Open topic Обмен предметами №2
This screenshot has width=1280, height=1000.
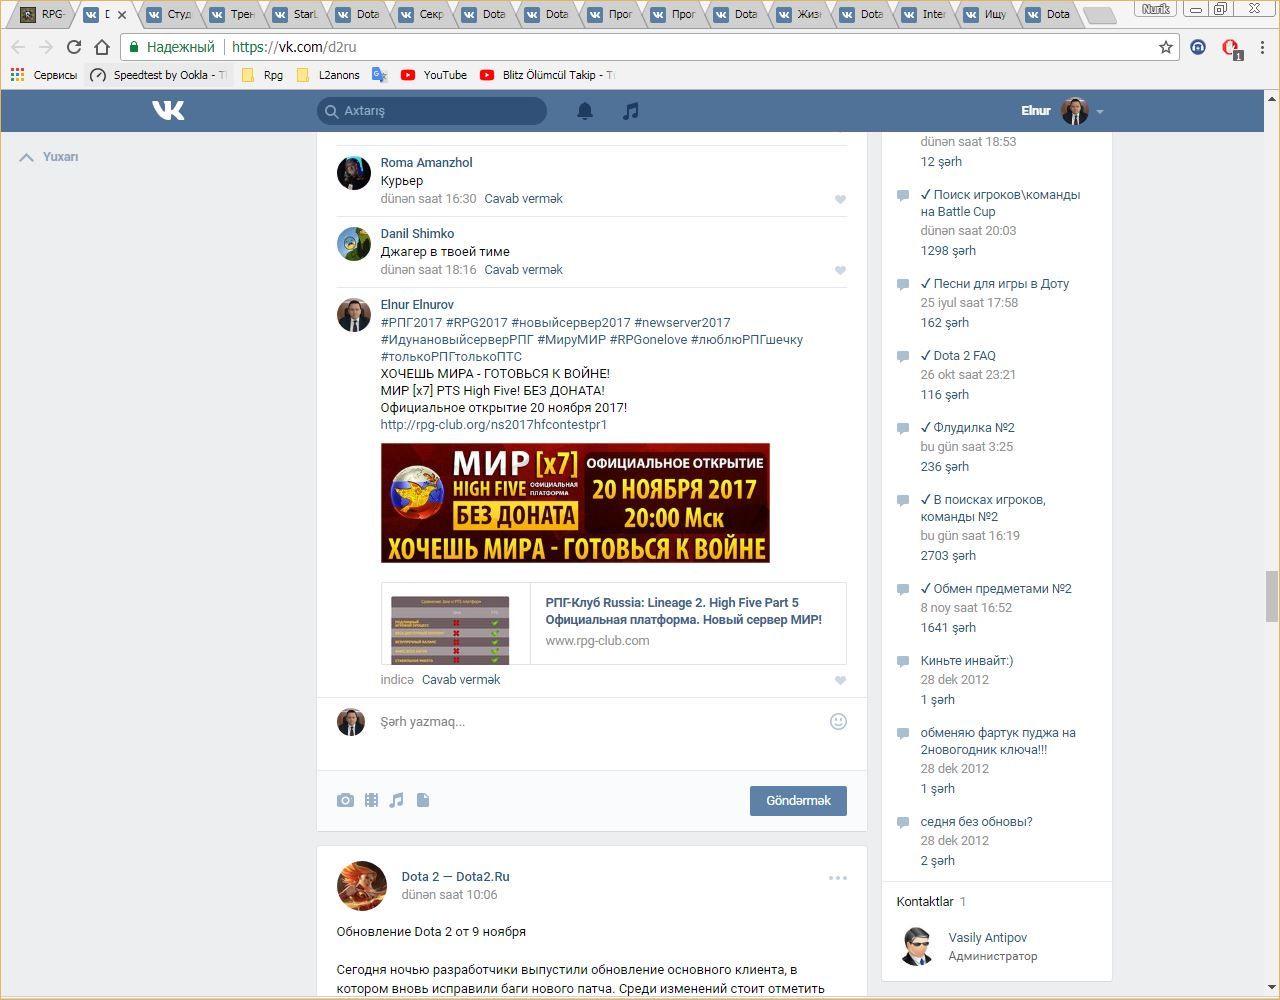pyautogui.click(x=996, y=589)
